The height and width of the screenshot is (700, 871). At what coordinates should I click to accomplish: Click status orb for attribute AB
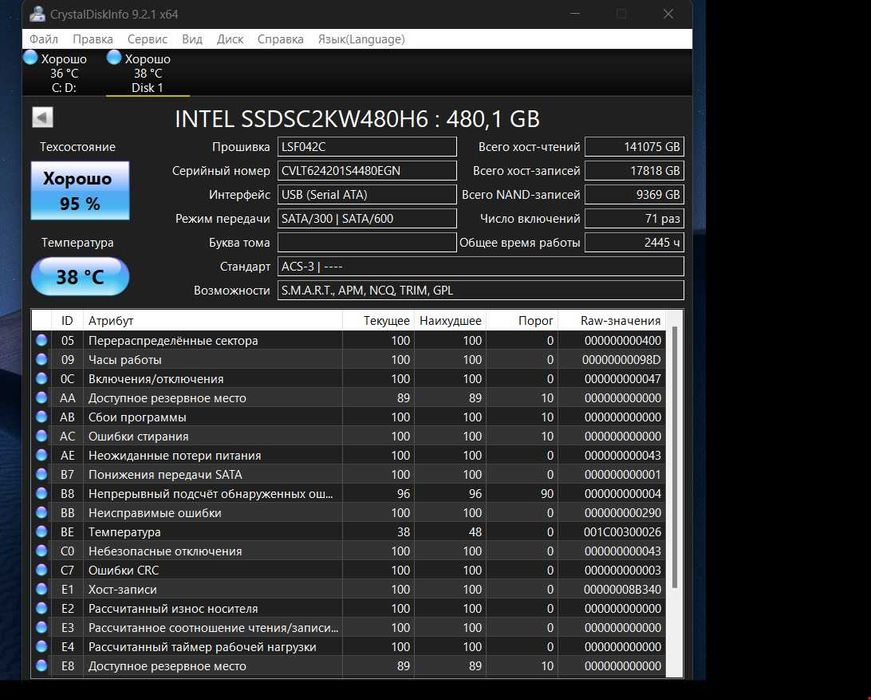(x=42, y=417)
